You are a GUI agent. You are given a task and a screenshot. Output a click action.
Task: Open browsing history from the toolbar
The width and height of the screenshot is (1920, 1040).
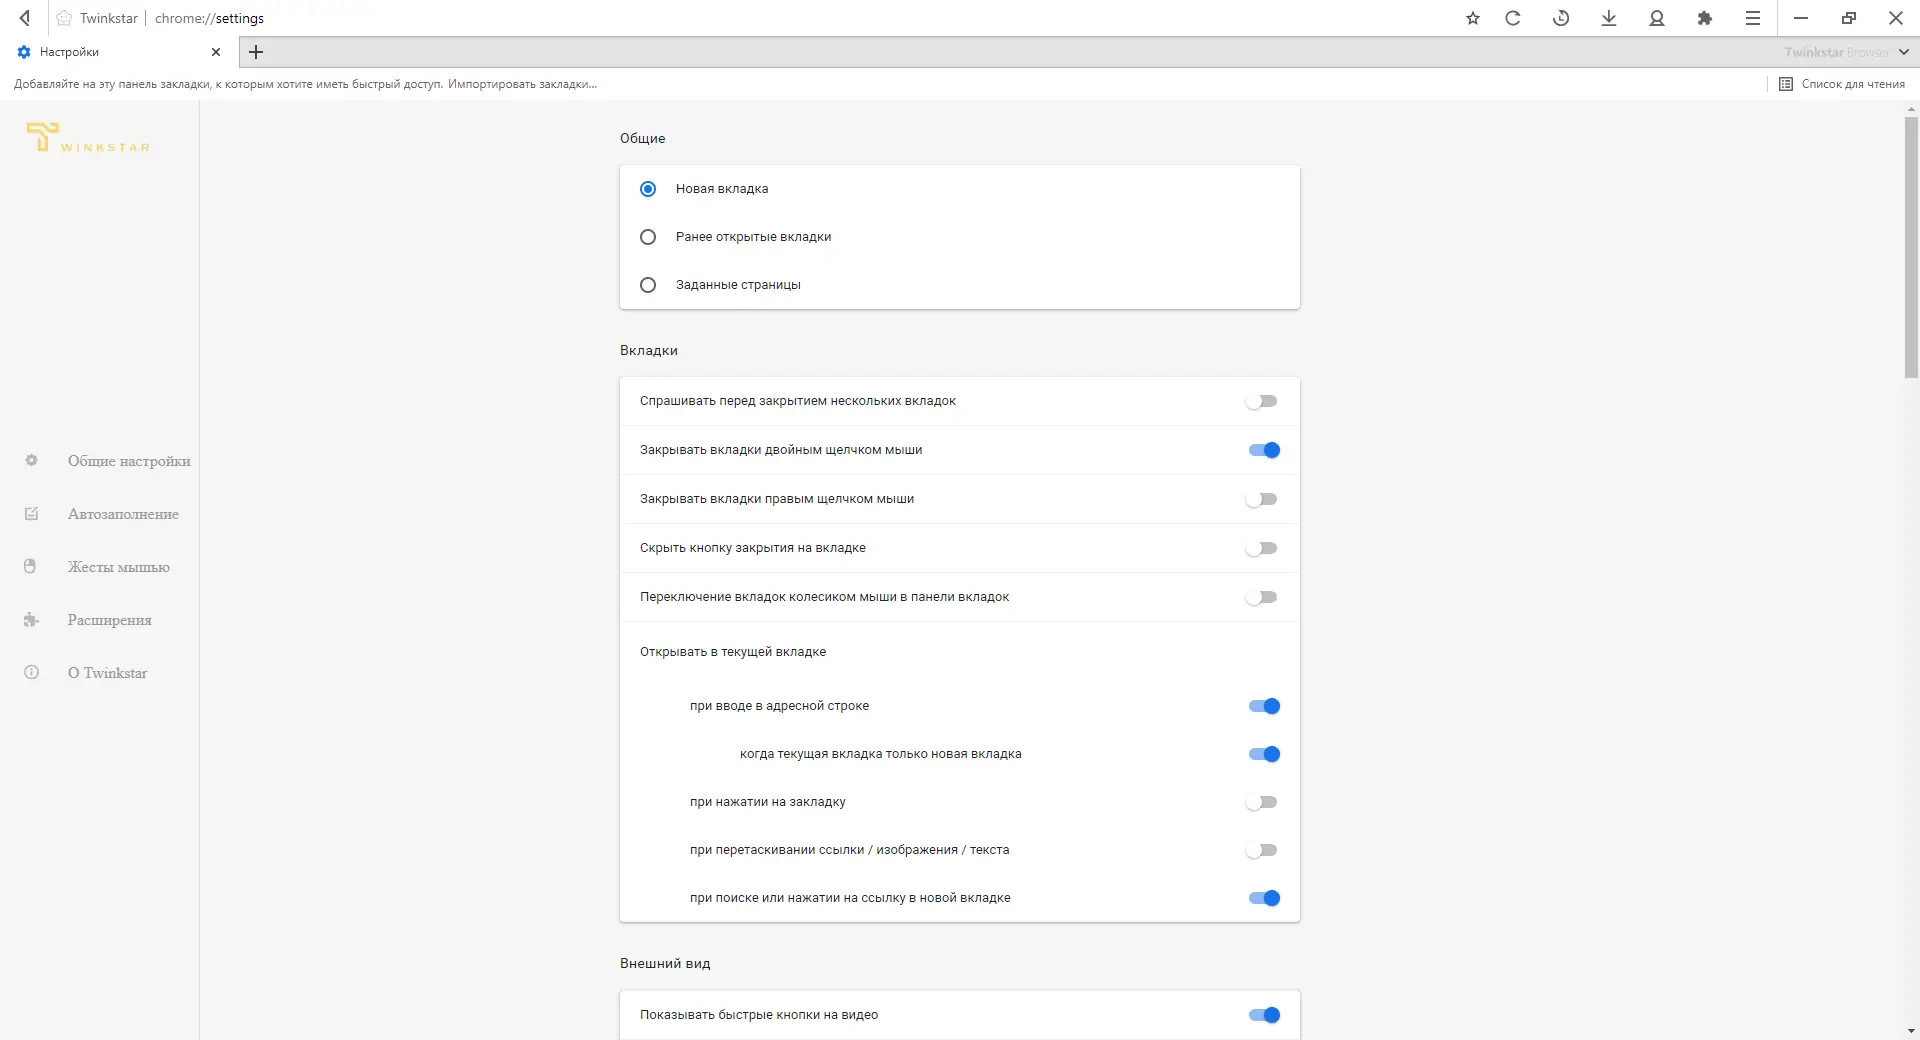coord(1561,18)
